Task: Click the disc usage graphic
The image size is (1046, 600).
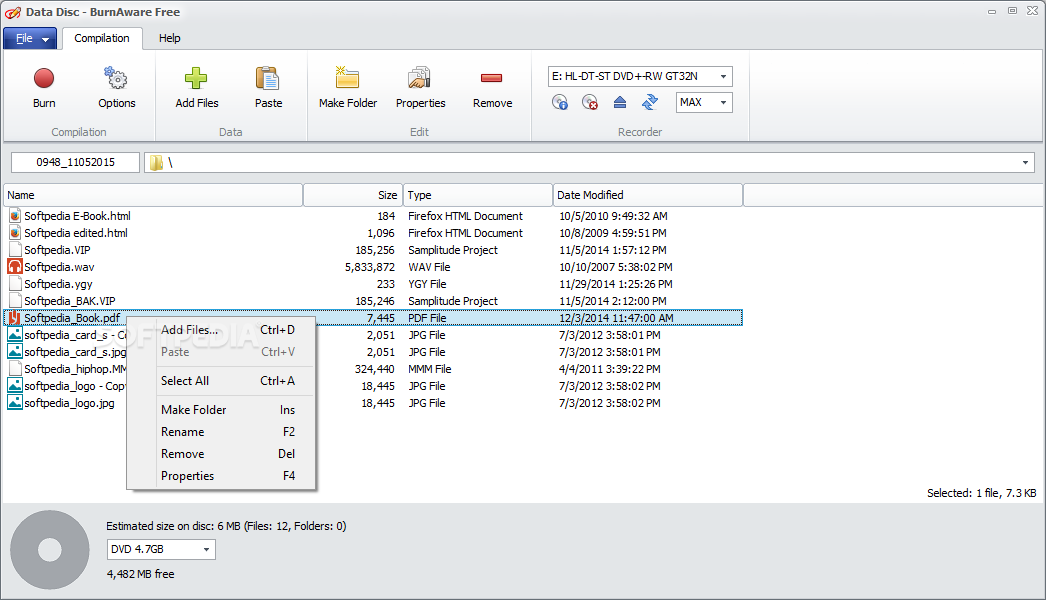Action: click(50, 550)
